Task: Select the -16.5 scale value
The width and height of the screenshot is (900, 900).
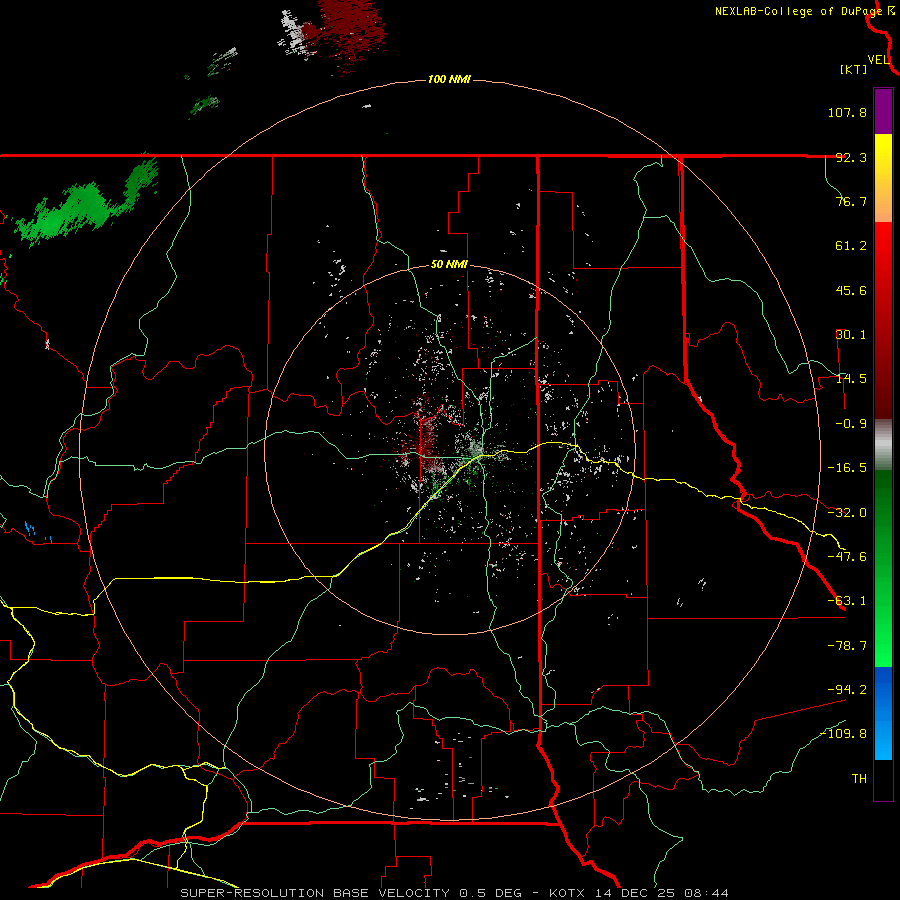Action: [847, 468]
